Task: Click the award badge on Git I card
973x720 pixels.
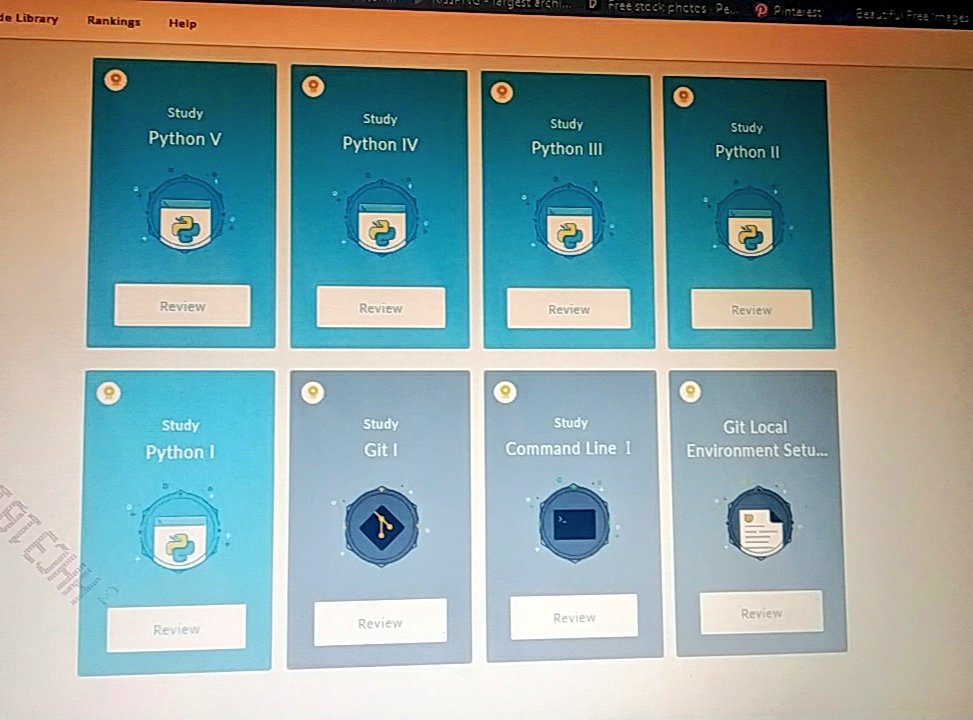Action: (312, 392)
